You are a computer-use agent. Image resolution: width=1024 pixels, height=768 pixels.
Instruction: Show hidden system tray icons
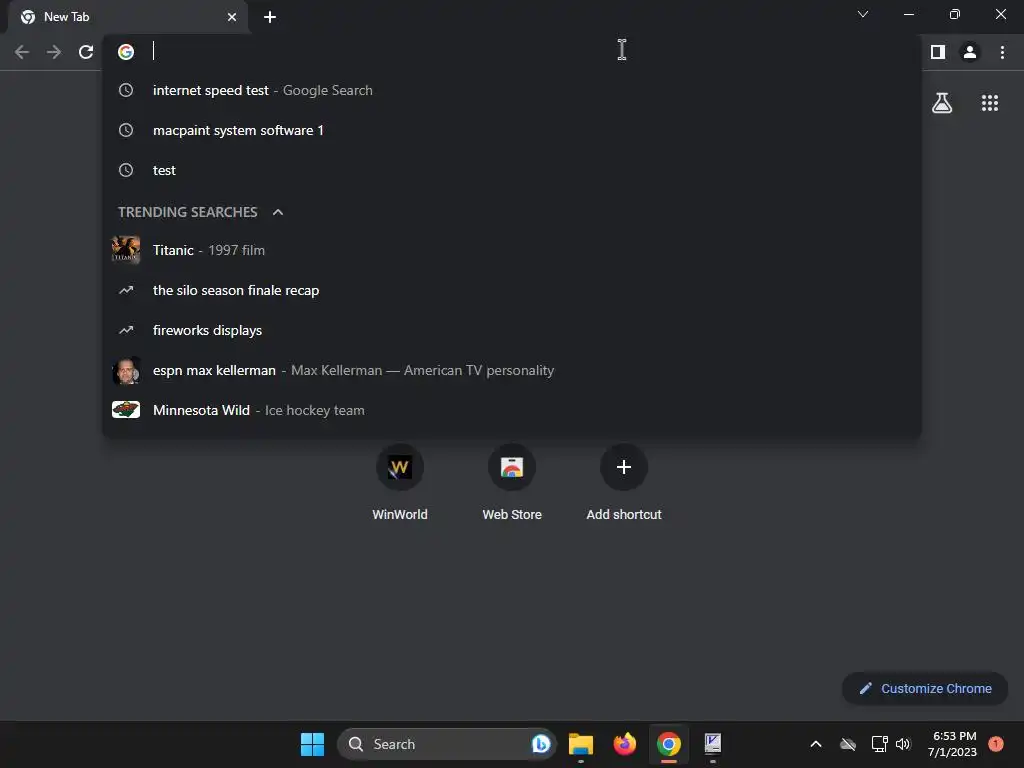[x=816, y=744]
